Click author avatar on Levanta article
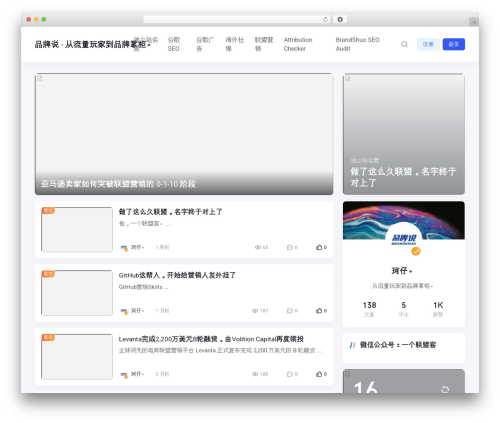 coord(124,374)
